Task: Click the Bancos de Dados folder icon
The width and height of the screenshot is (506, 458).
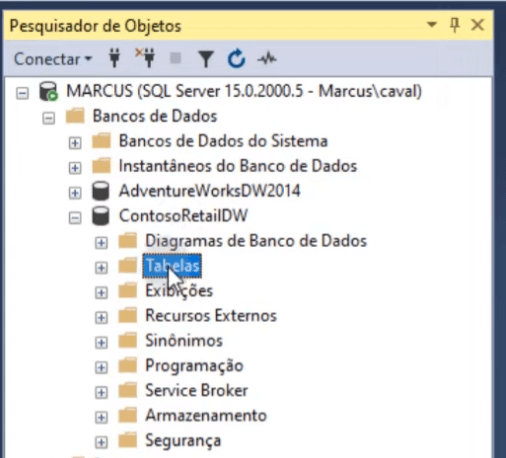Action: pos(75,116)
